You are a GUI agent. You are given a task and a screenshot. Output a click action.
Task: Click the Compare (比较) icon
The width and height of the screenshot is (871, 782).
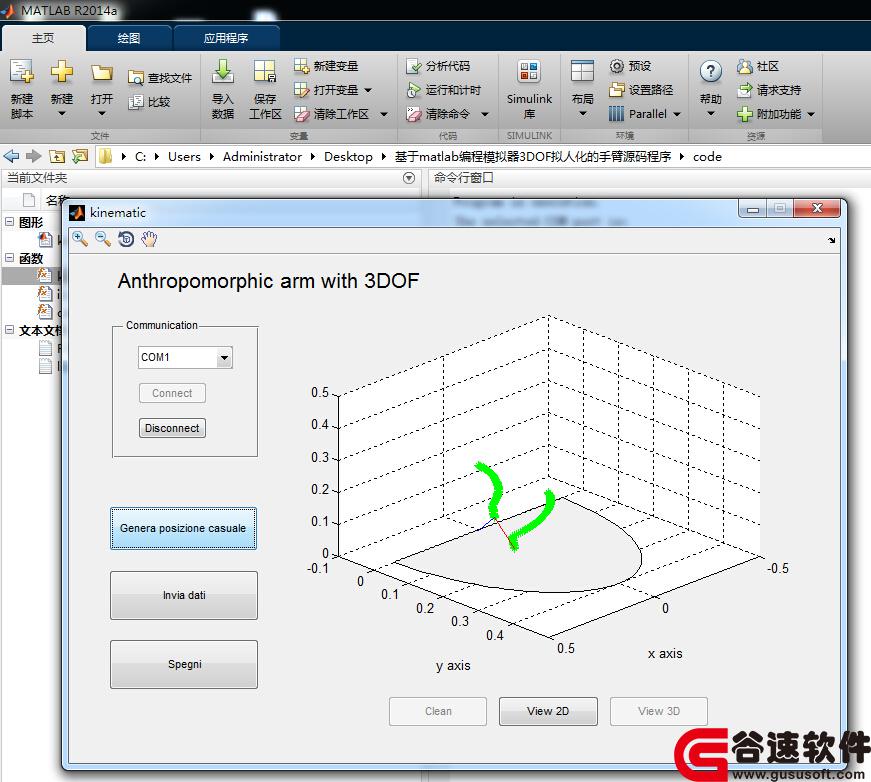pyautogui.click(x=136, y=102)
